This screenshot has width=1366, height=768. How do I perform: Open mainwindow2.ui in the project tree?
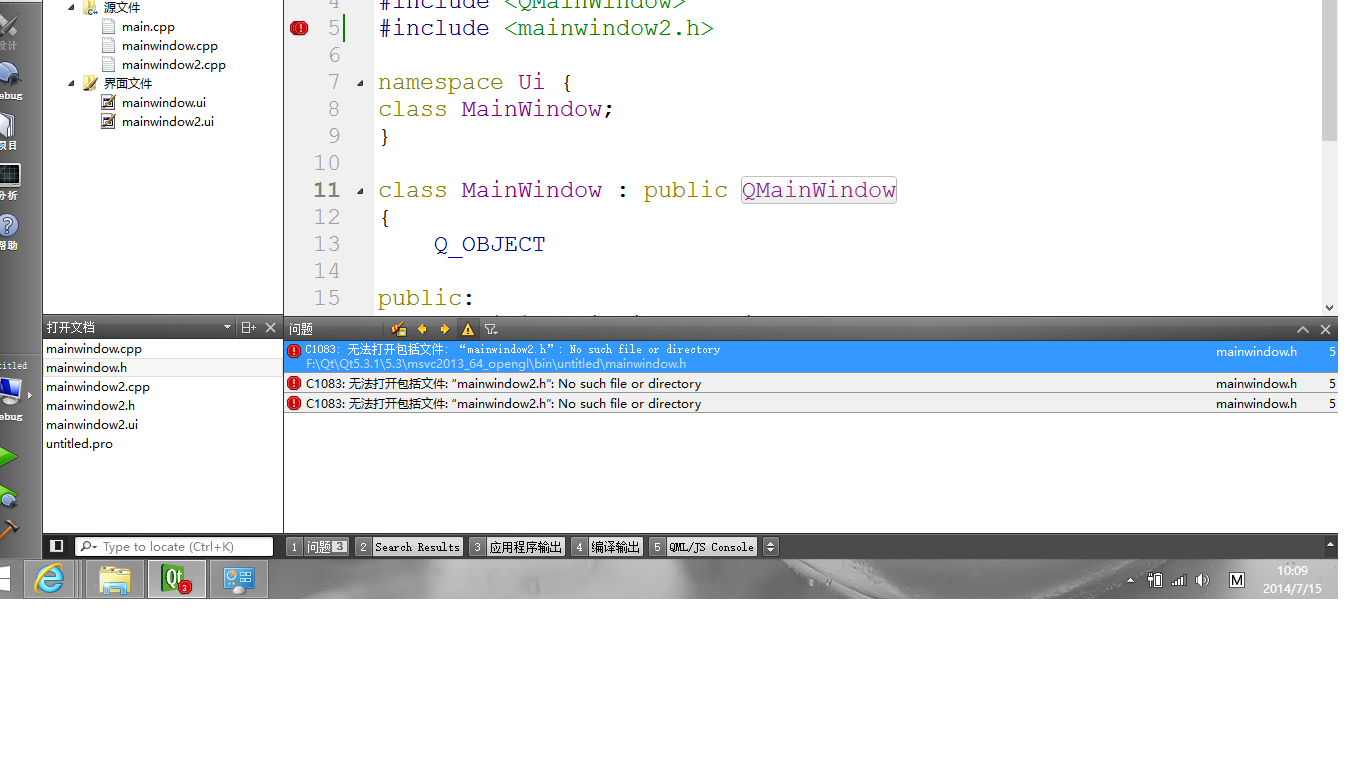point(167,122)
